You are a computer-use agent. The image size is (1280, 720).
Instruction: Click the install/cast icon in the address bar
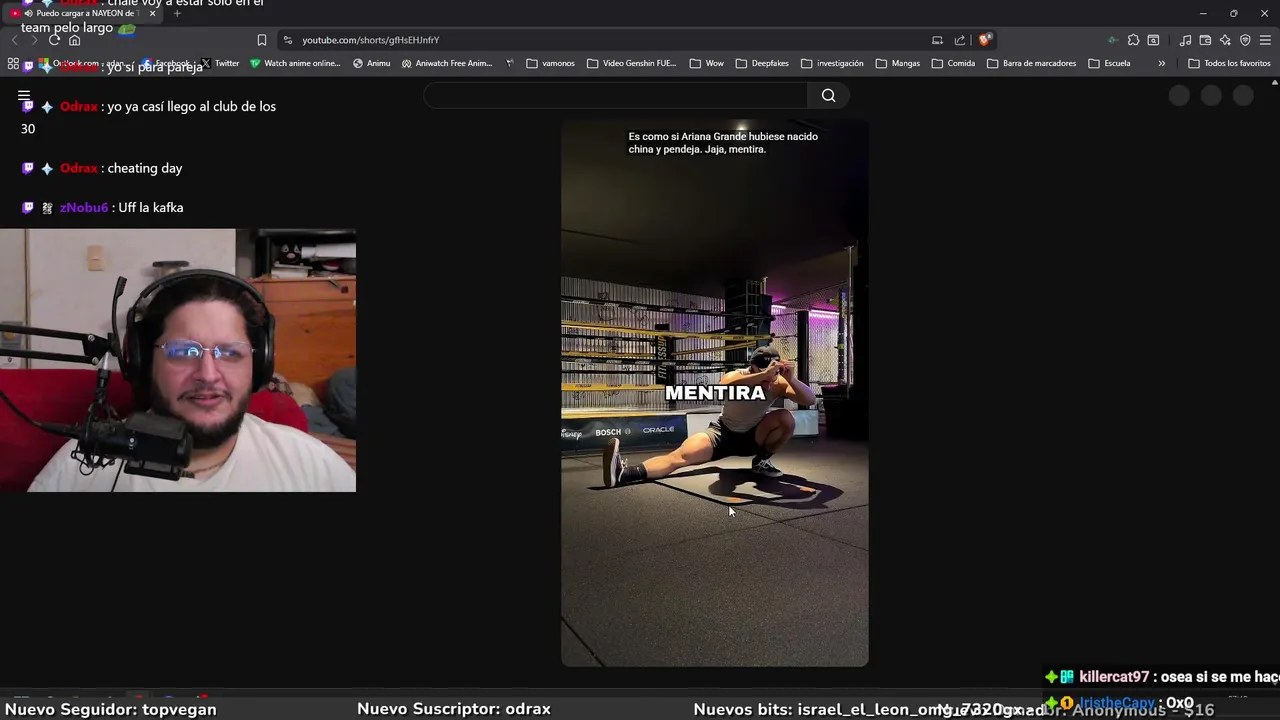937,40
